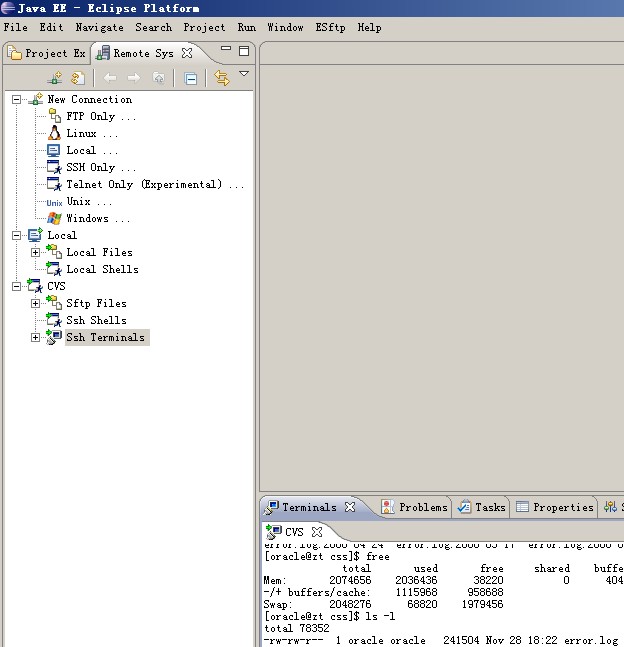Open the Search menu
Screen dimensions: 624x647
154,27
